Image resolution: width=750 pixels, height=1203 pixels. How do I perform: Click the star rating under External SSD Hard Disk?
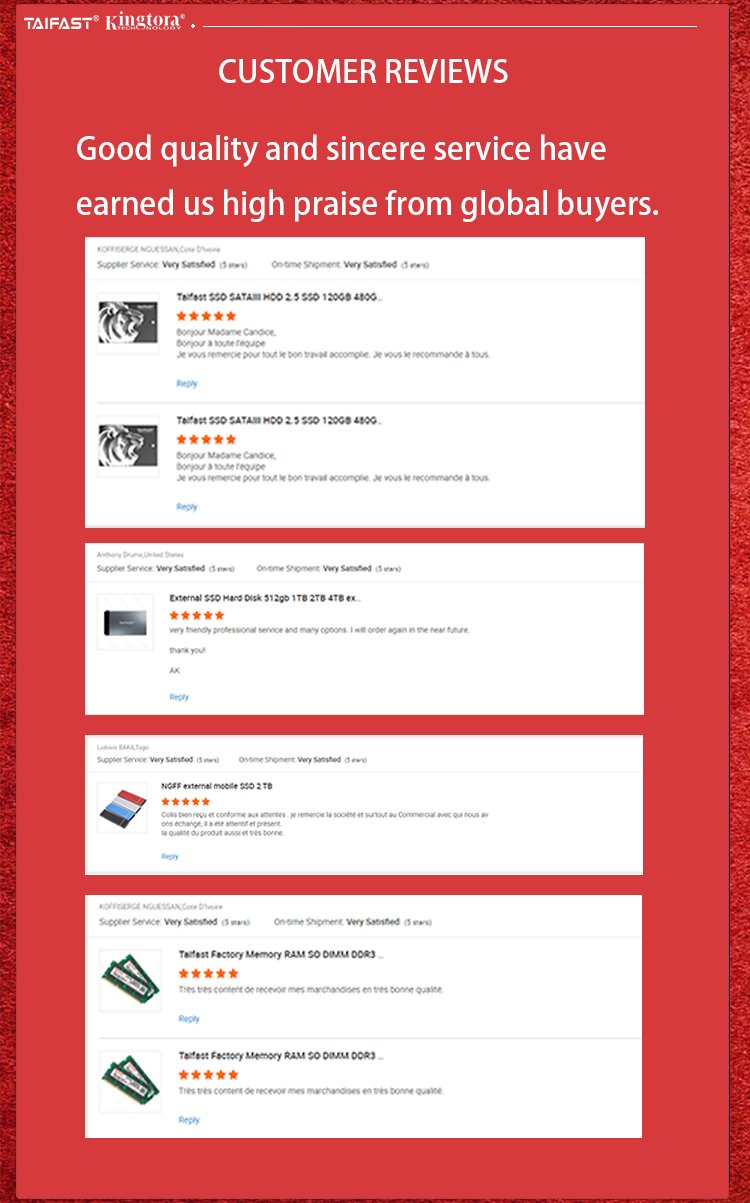[x=197, y=615]
